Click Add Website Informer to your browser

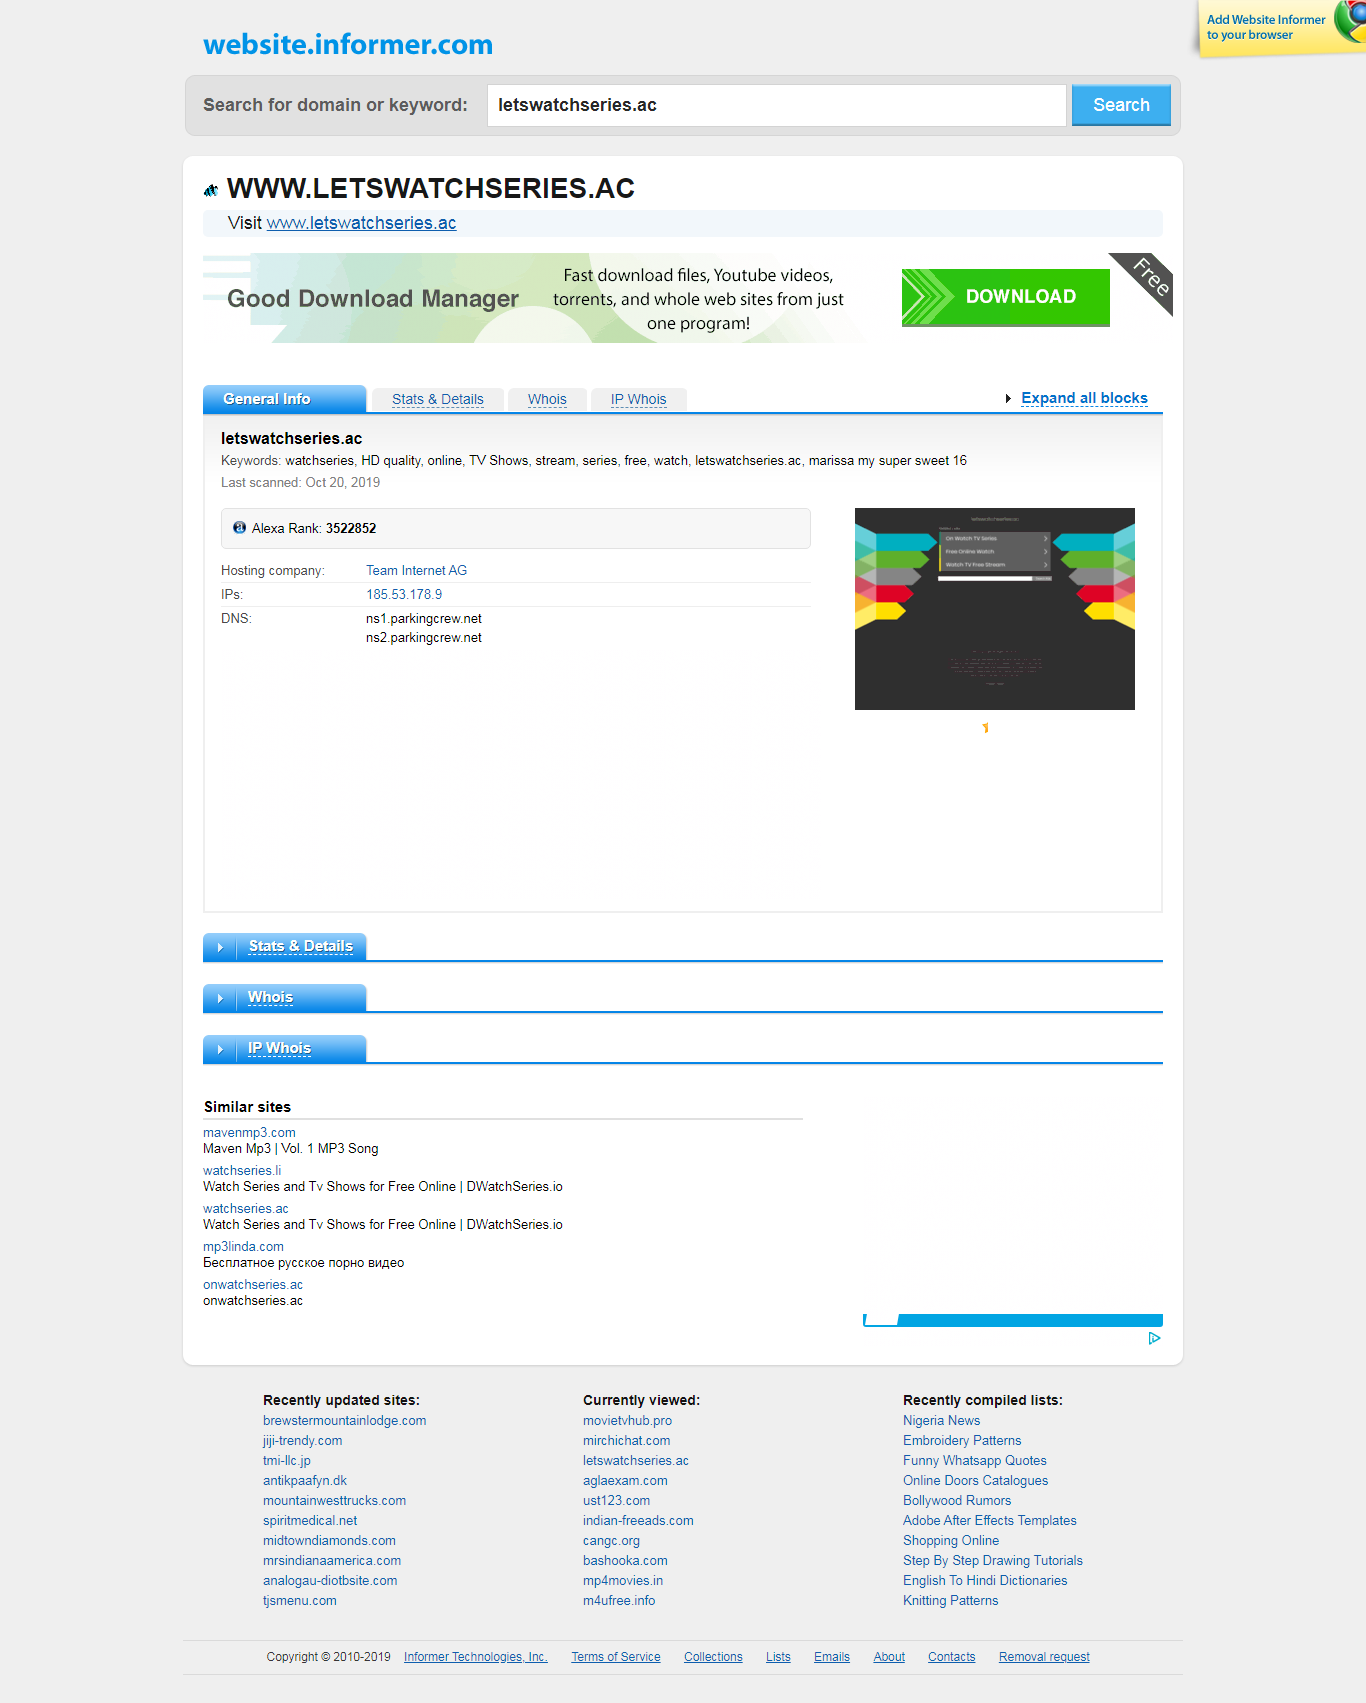[x=1266, y=27]
